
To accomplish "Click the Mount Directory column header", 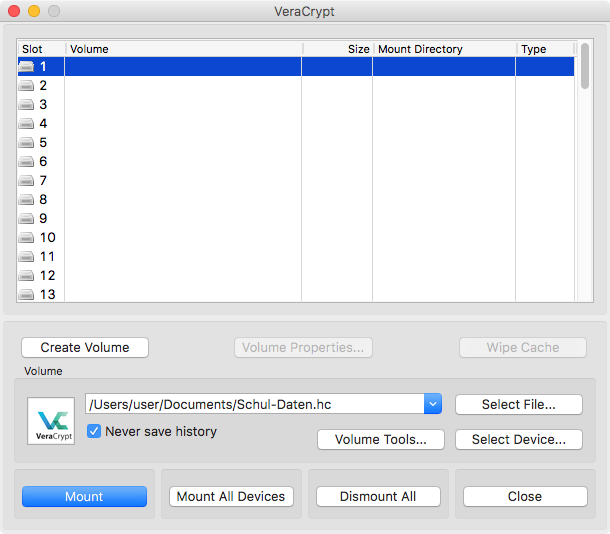I will click(443, 49).
